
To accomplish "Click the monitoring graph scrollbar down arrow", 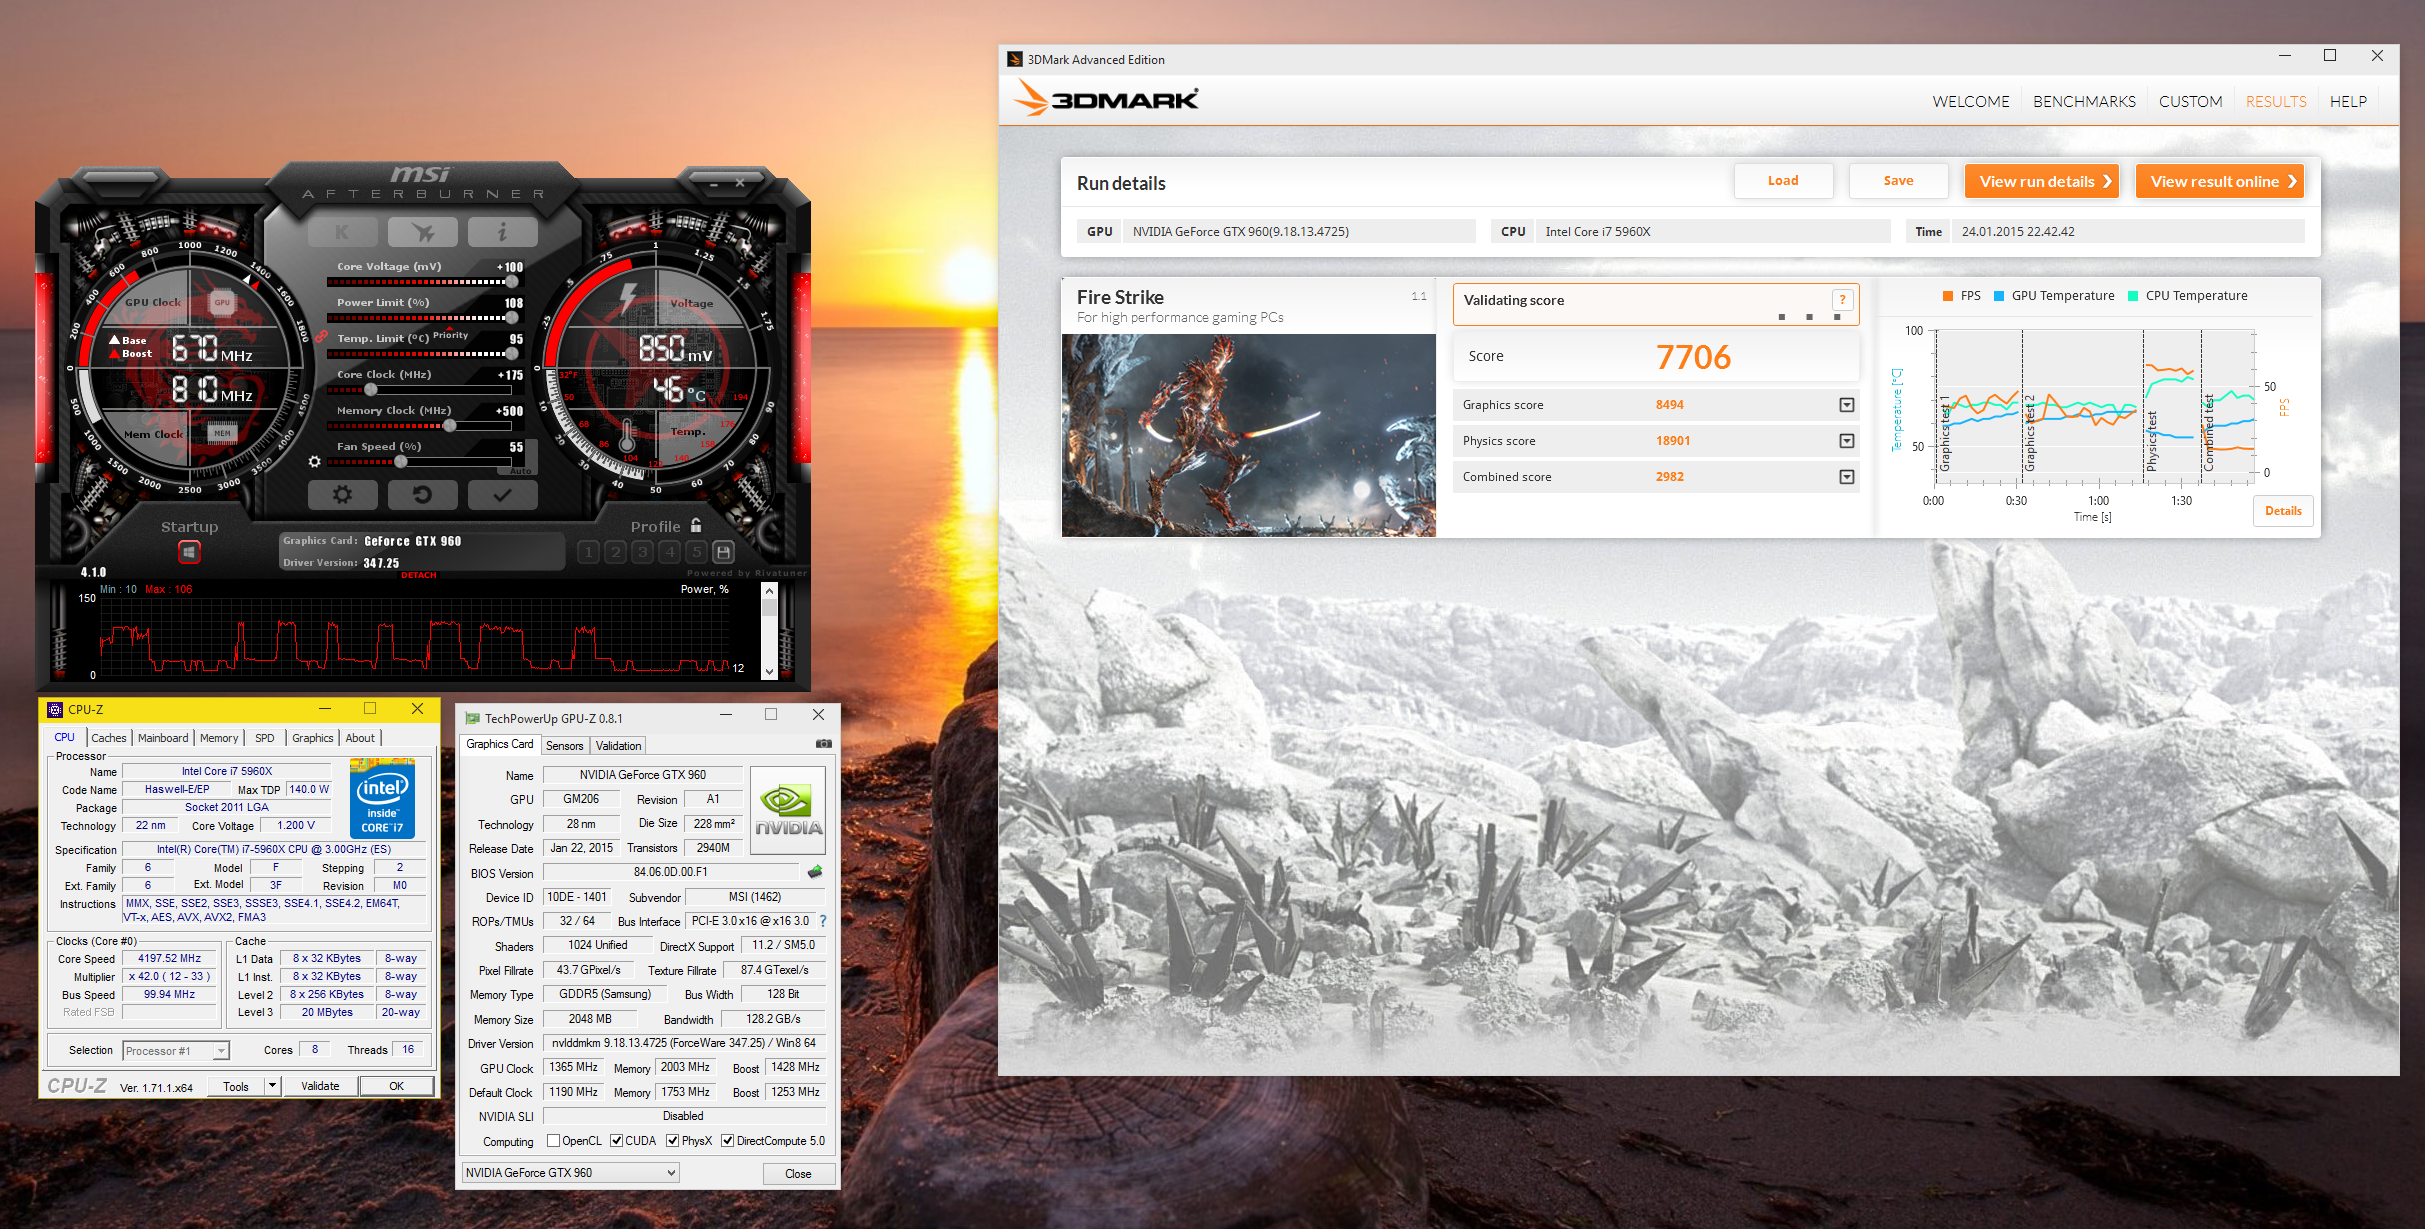I will tap(769, 671).
